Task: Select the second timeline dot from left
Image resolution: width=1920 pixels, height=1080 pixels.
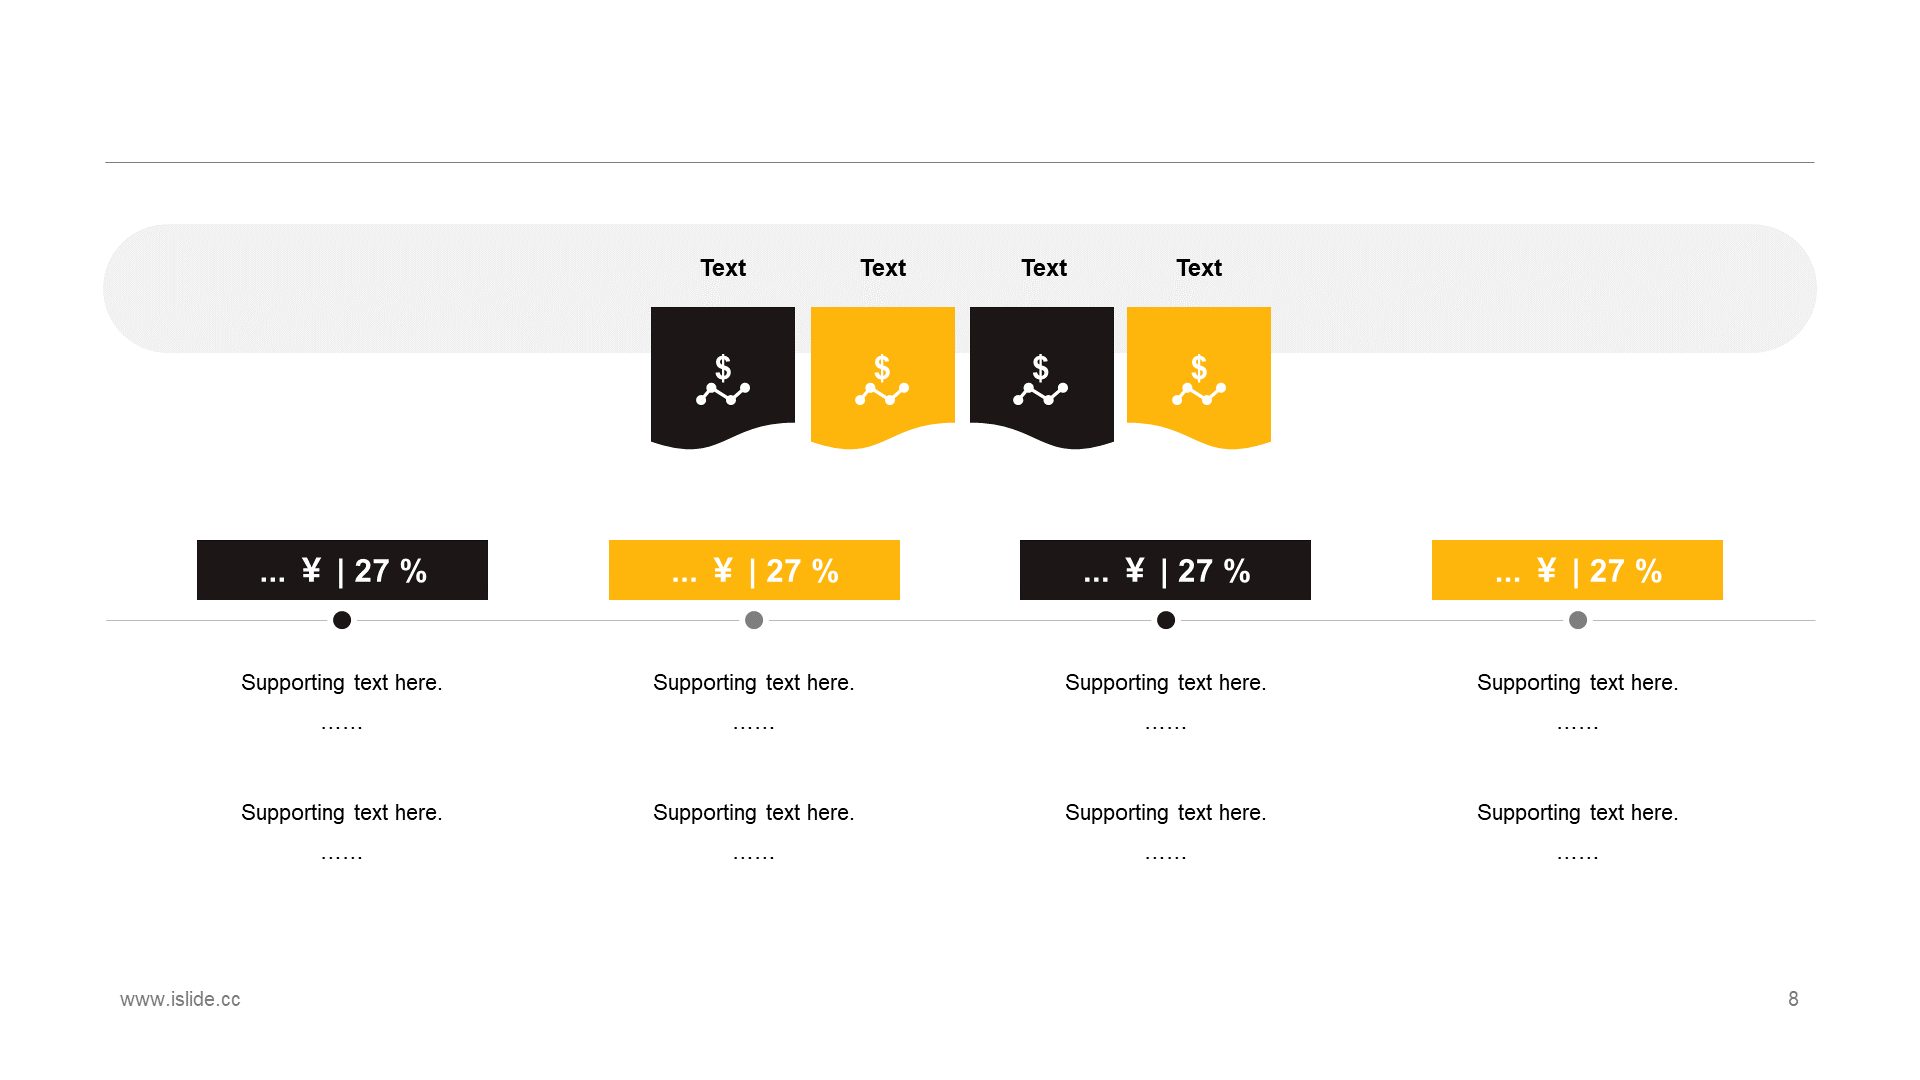Action: (754, 620)
